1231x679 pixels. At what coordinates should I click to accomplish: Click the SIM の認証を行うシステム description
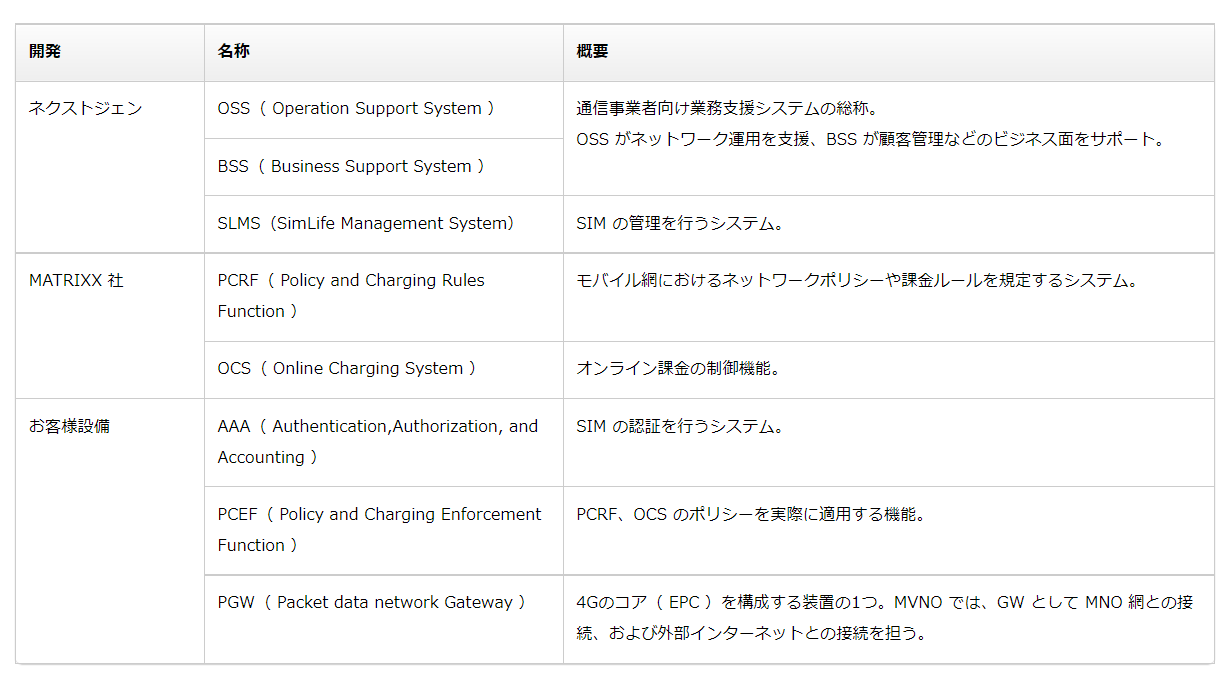click(x=680, y=426)
